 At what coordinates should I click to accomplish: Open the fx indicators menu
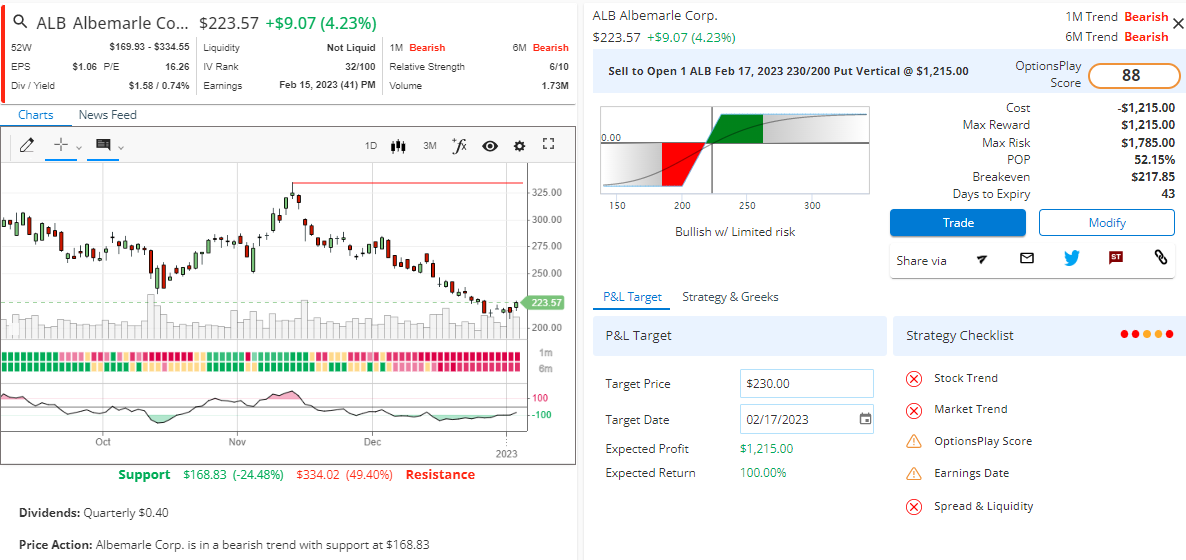(x=459, y=145)
